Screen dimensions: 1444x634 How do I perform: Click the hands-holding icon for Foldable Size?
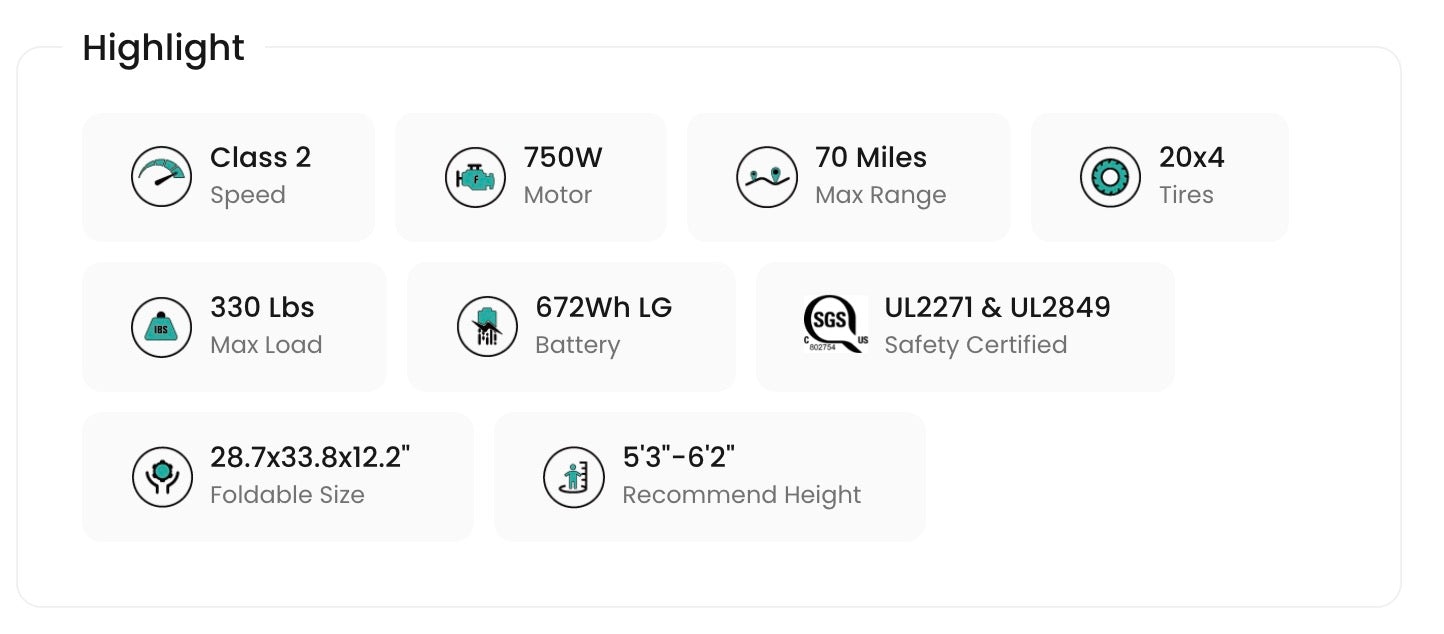click(161, 477)
